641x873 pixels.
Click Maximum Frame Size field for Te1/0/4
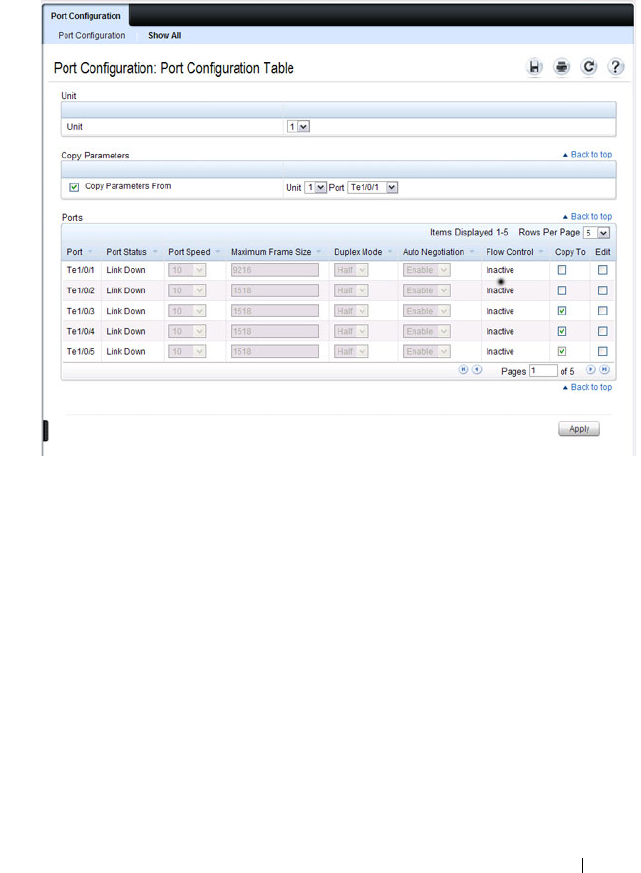pos(275,331)
